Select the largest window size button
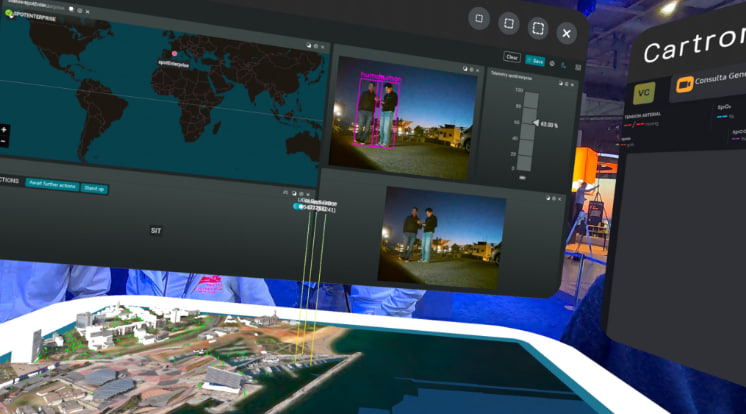The width and height of the screenshot is (746, 414). coord(538,28)
